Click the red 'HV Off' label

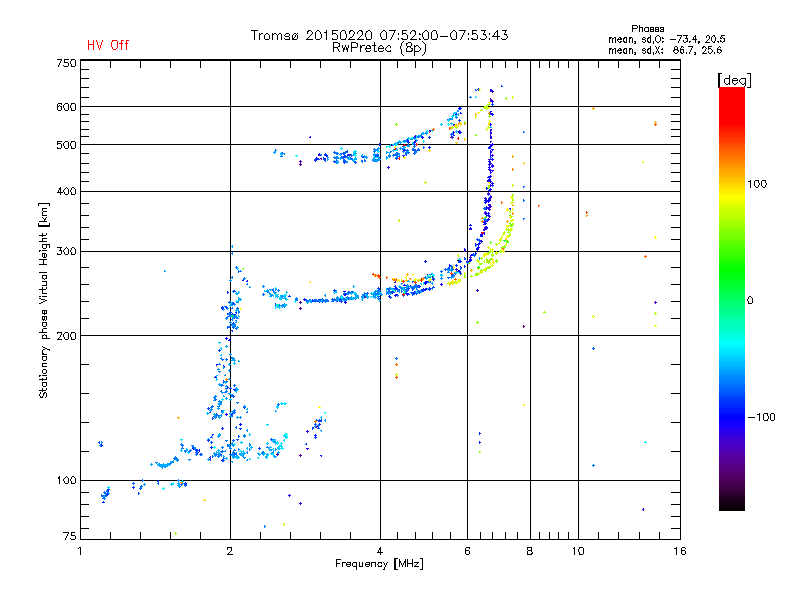pos(108,45)
